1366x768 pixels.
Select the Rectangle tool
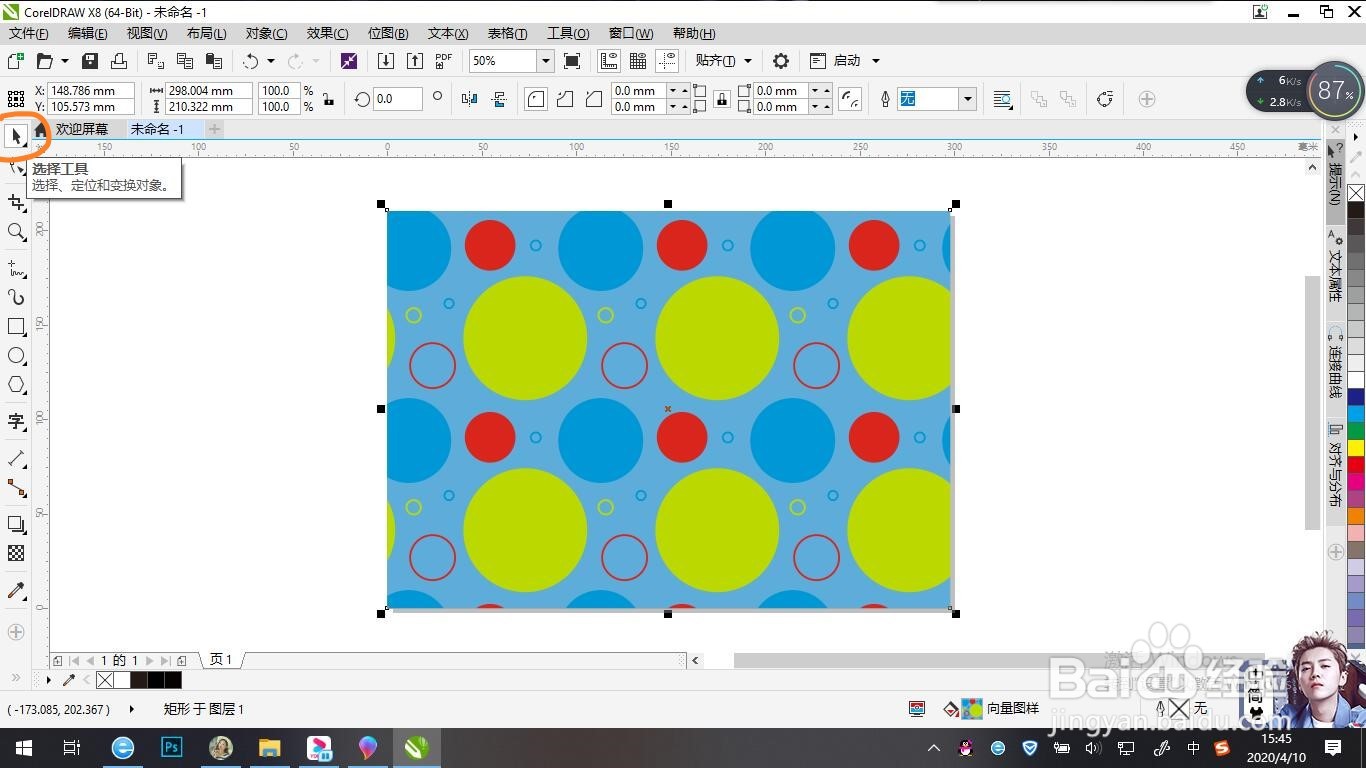[x=16, y=327]
